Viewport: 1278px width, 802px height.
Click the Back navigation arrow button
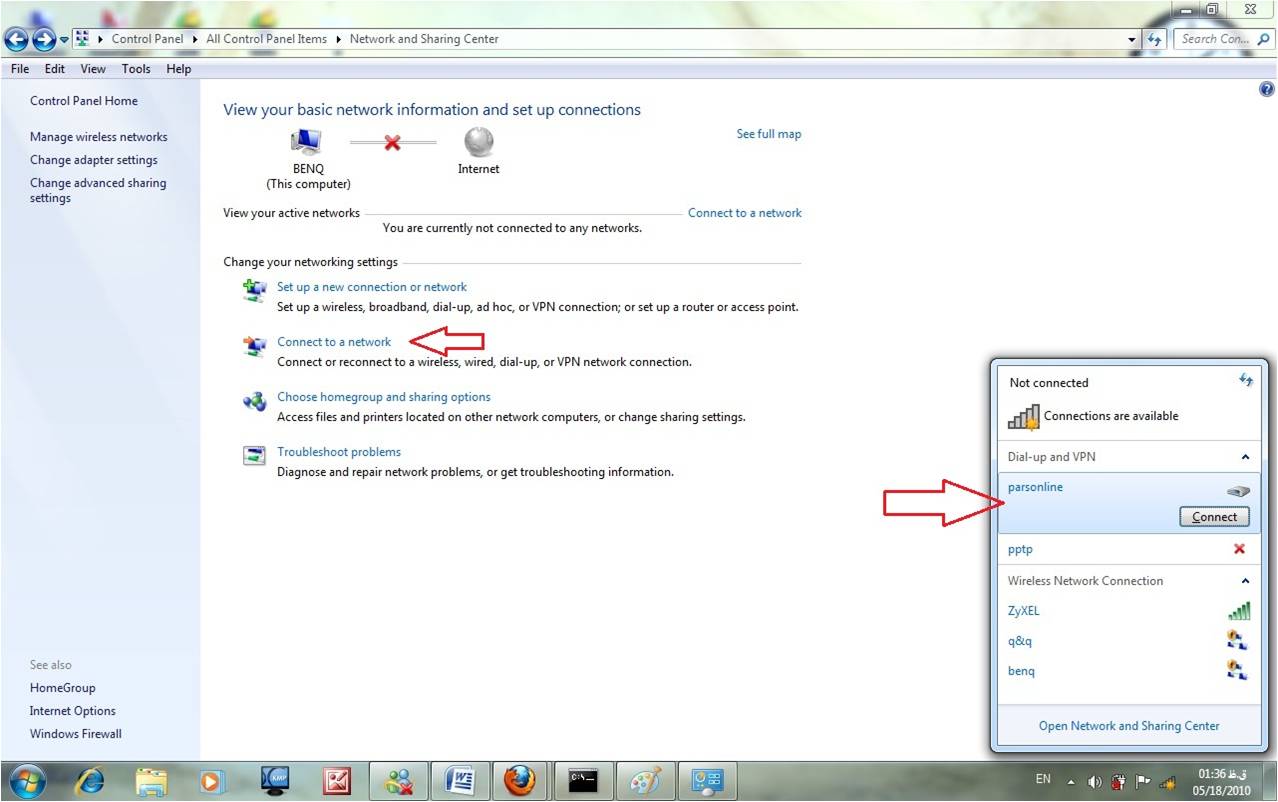coord(16,39)
